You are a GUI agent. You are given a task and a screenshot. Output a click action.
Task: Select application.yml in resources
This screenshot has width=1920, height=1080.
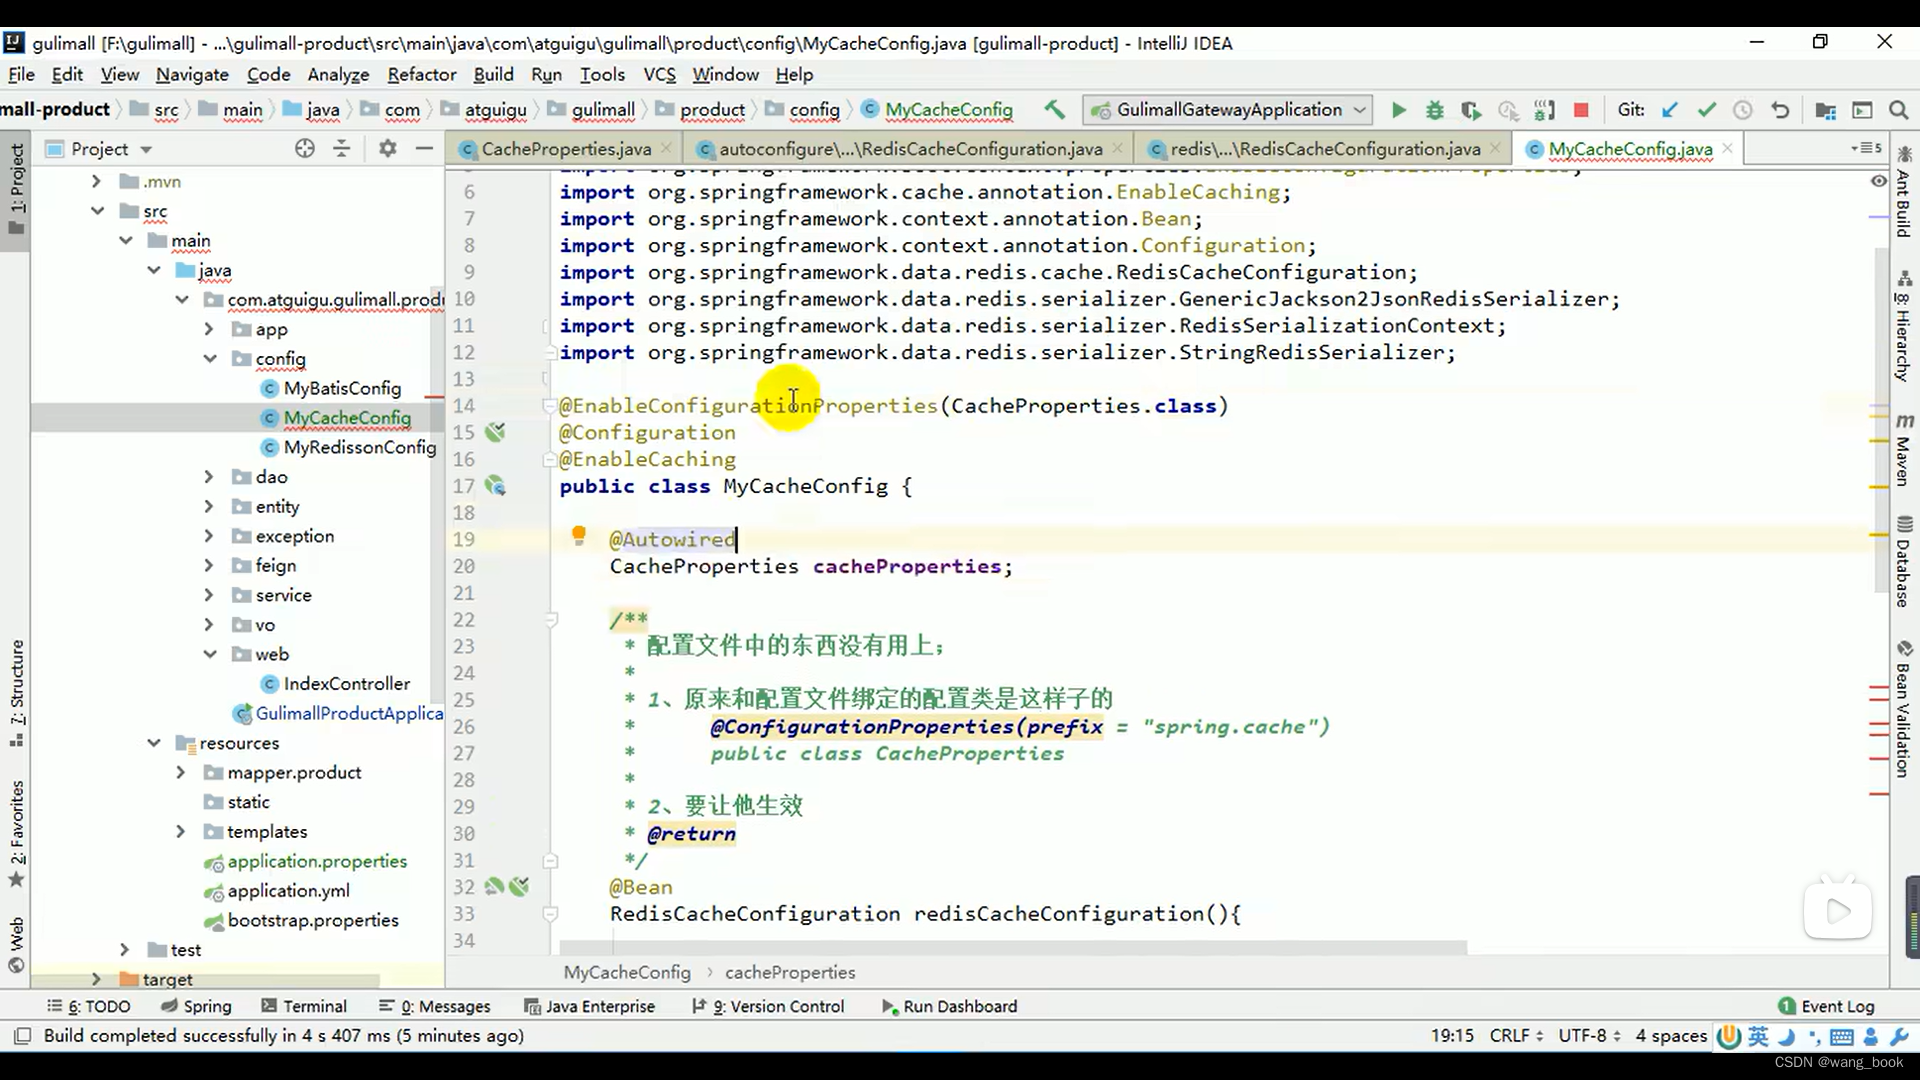click(288, 891)
